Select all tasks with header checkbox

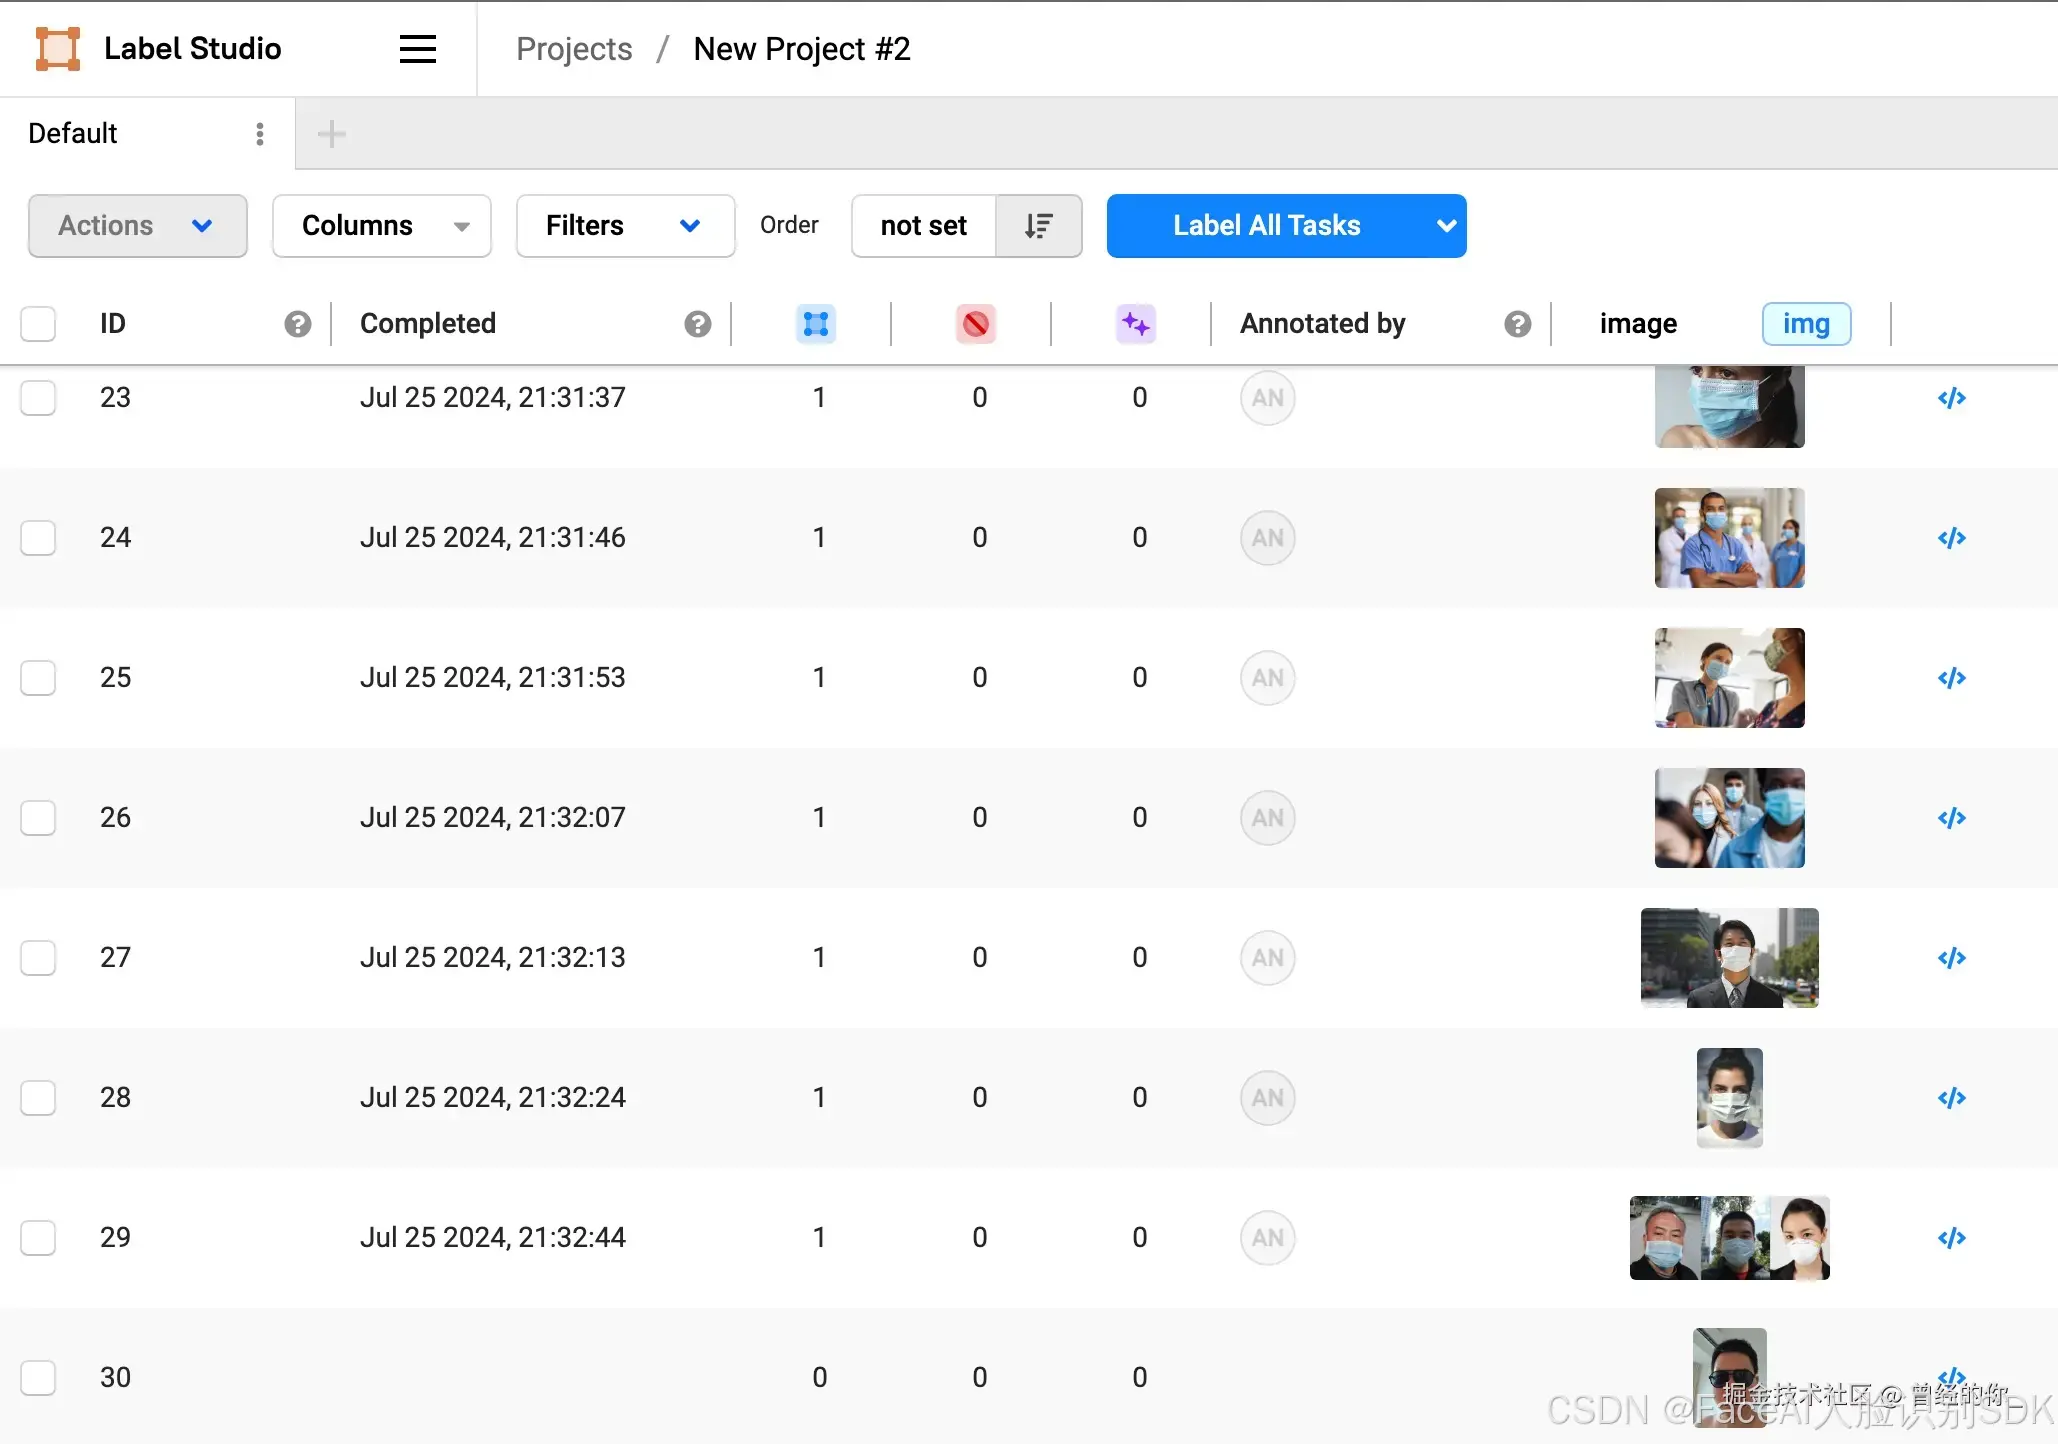click(x=38, y=324)
